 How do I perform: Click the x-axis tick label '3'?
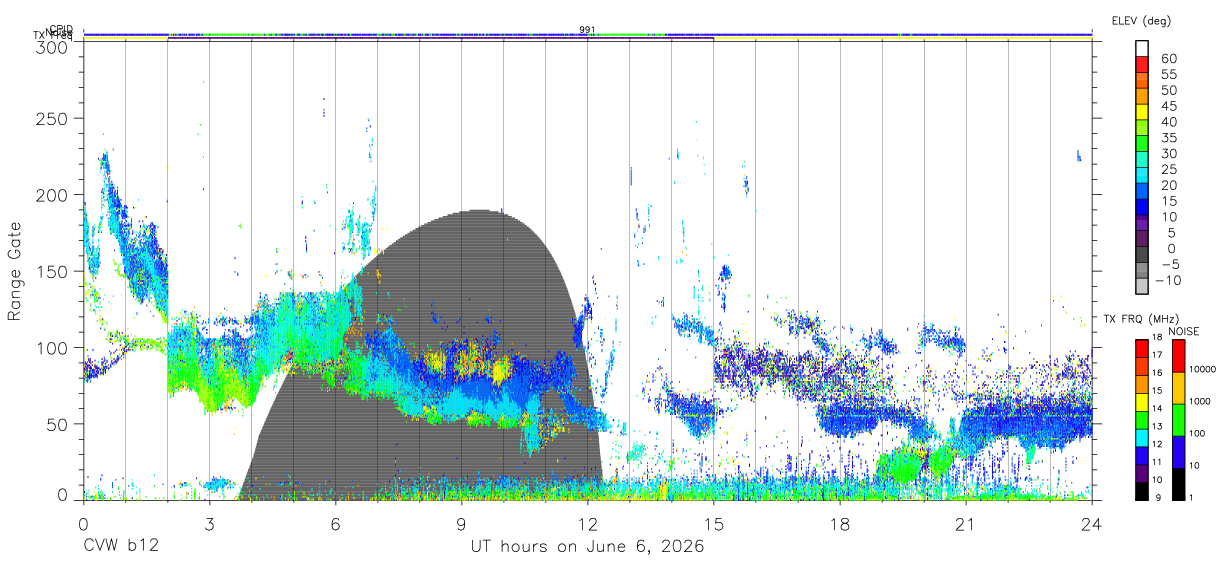(x=209, y=523)
